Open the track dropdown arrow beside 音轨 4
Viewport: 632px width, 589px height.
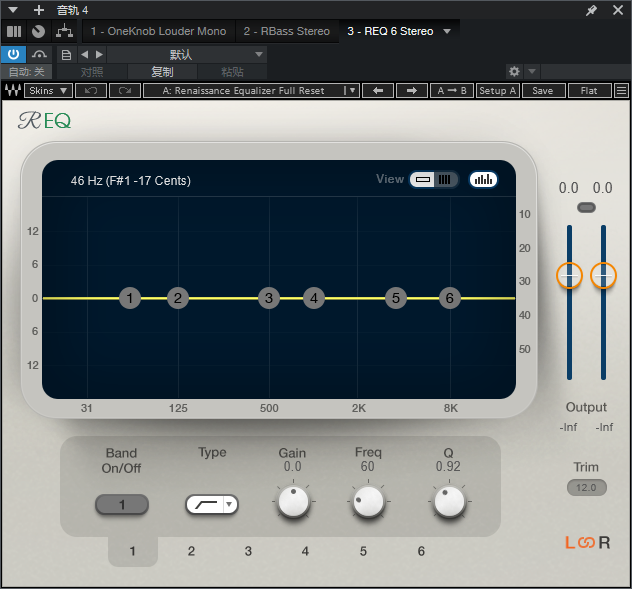tap(13, 10)
